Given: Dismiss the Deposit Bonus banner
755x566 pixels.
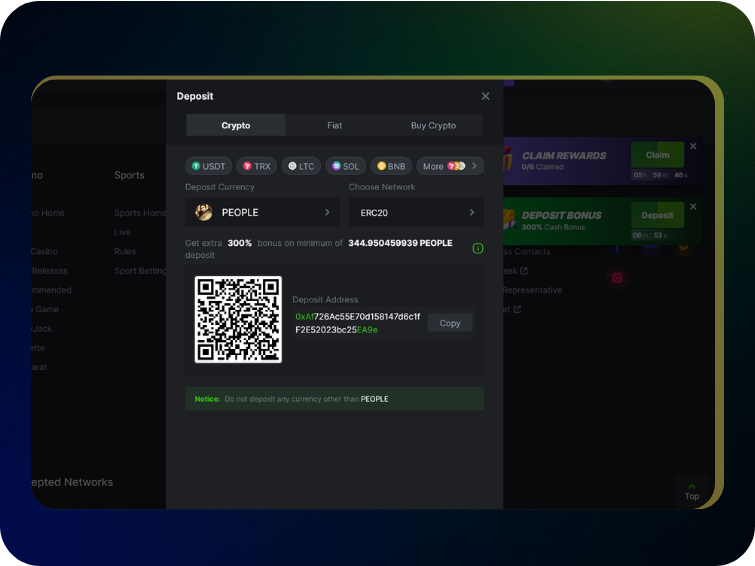Looking at the screenshot, I should (693, 207).
